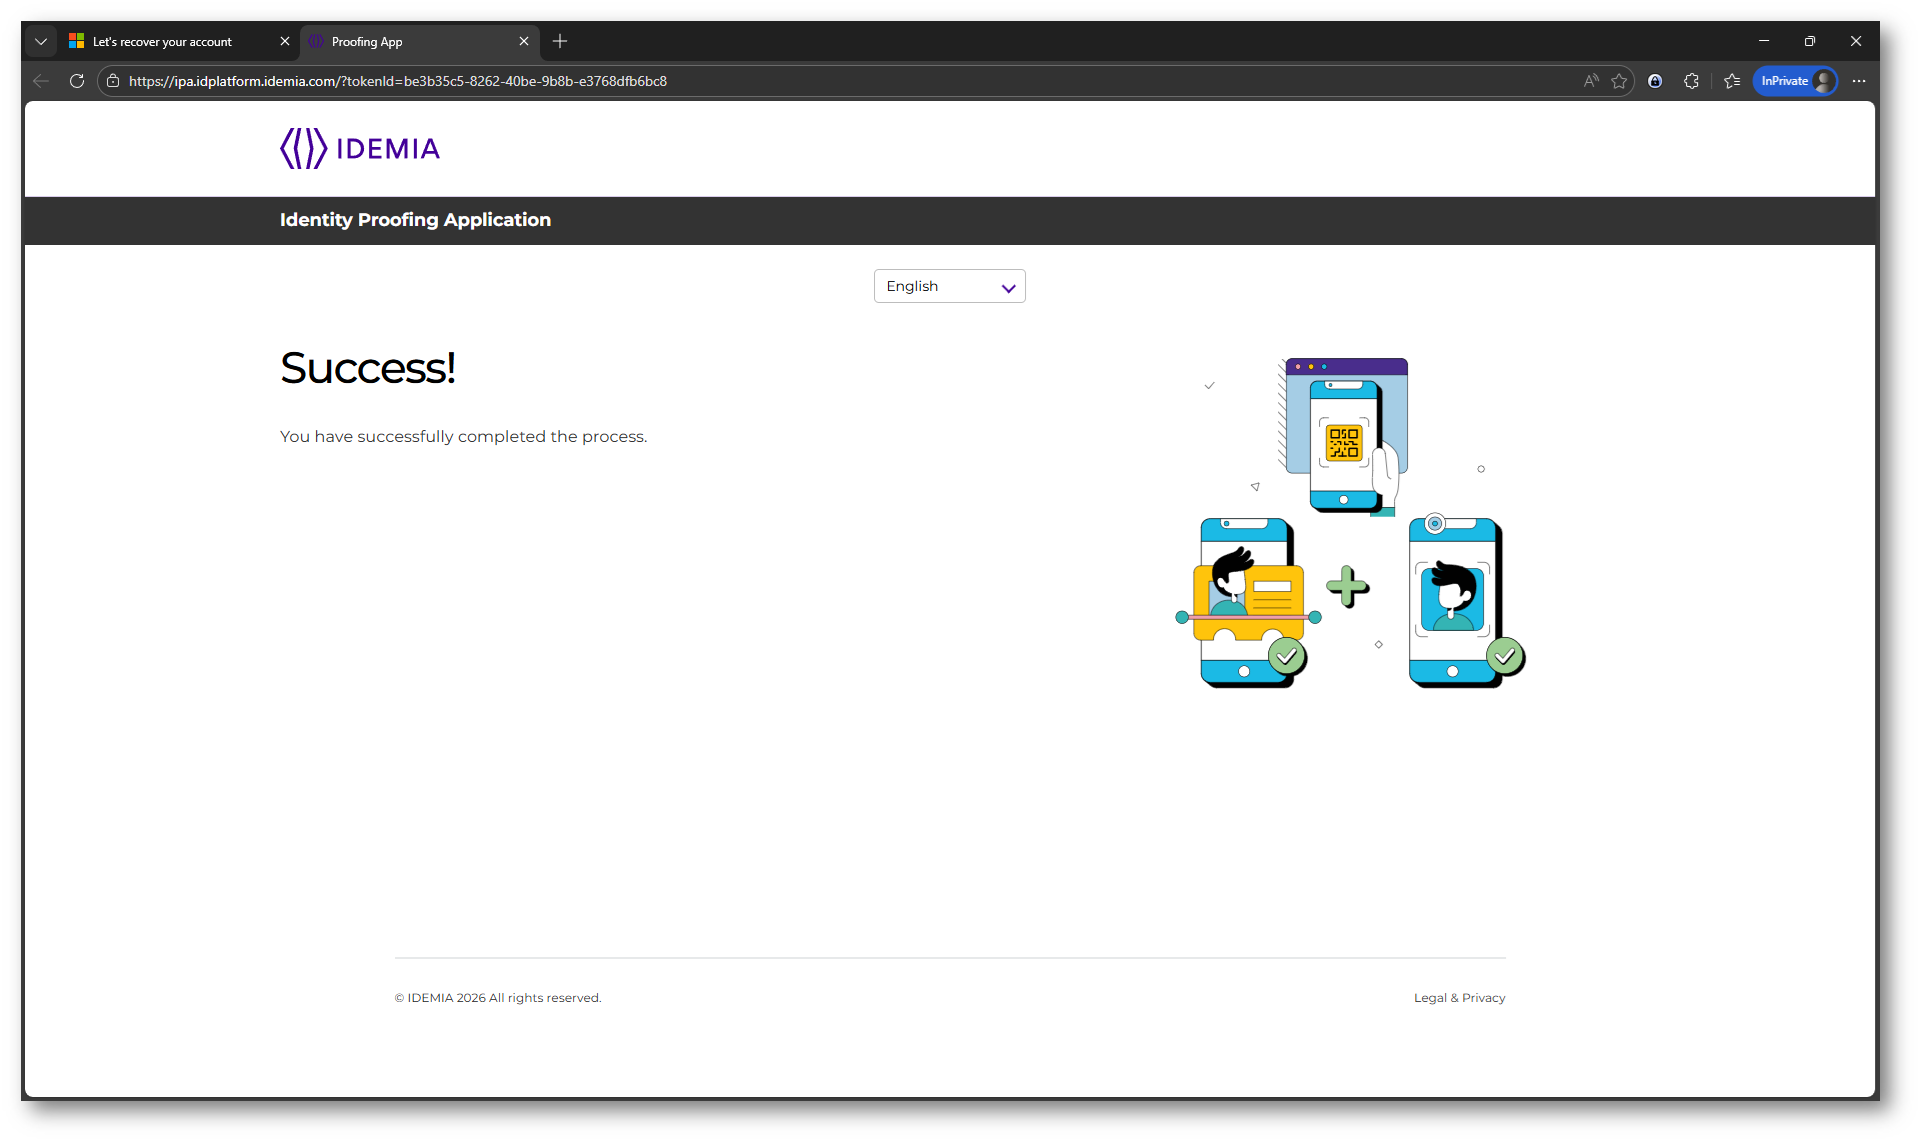Screen dimensions: 1922x1143
Task: Open browser Extensions menu
Action: coord(1691,81)
